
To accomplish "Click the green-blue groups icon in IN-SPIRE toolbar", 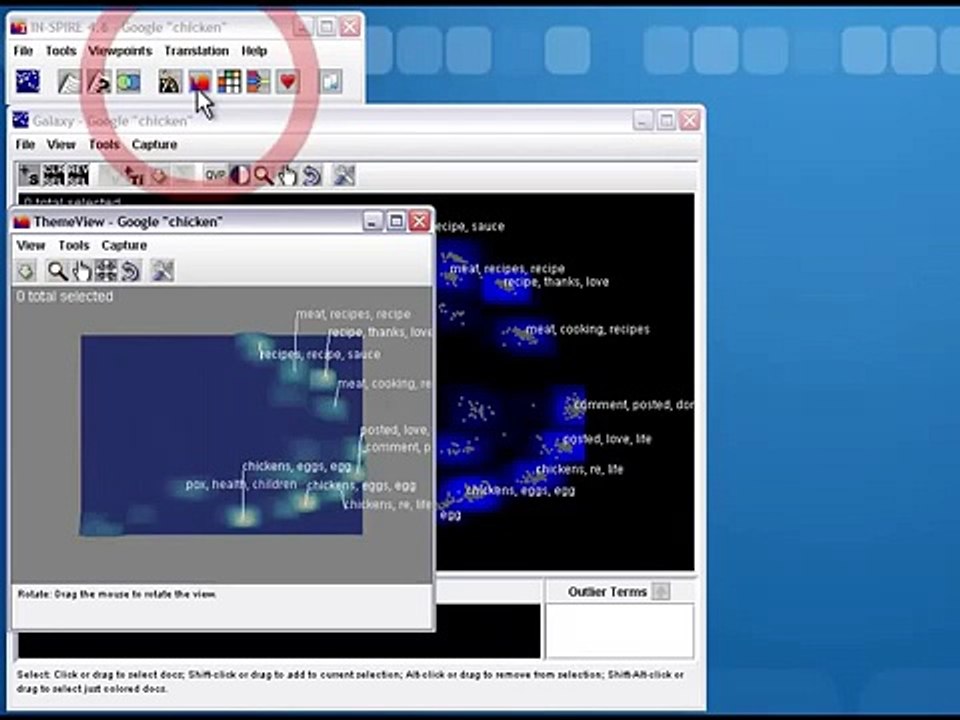I will 129,81.
